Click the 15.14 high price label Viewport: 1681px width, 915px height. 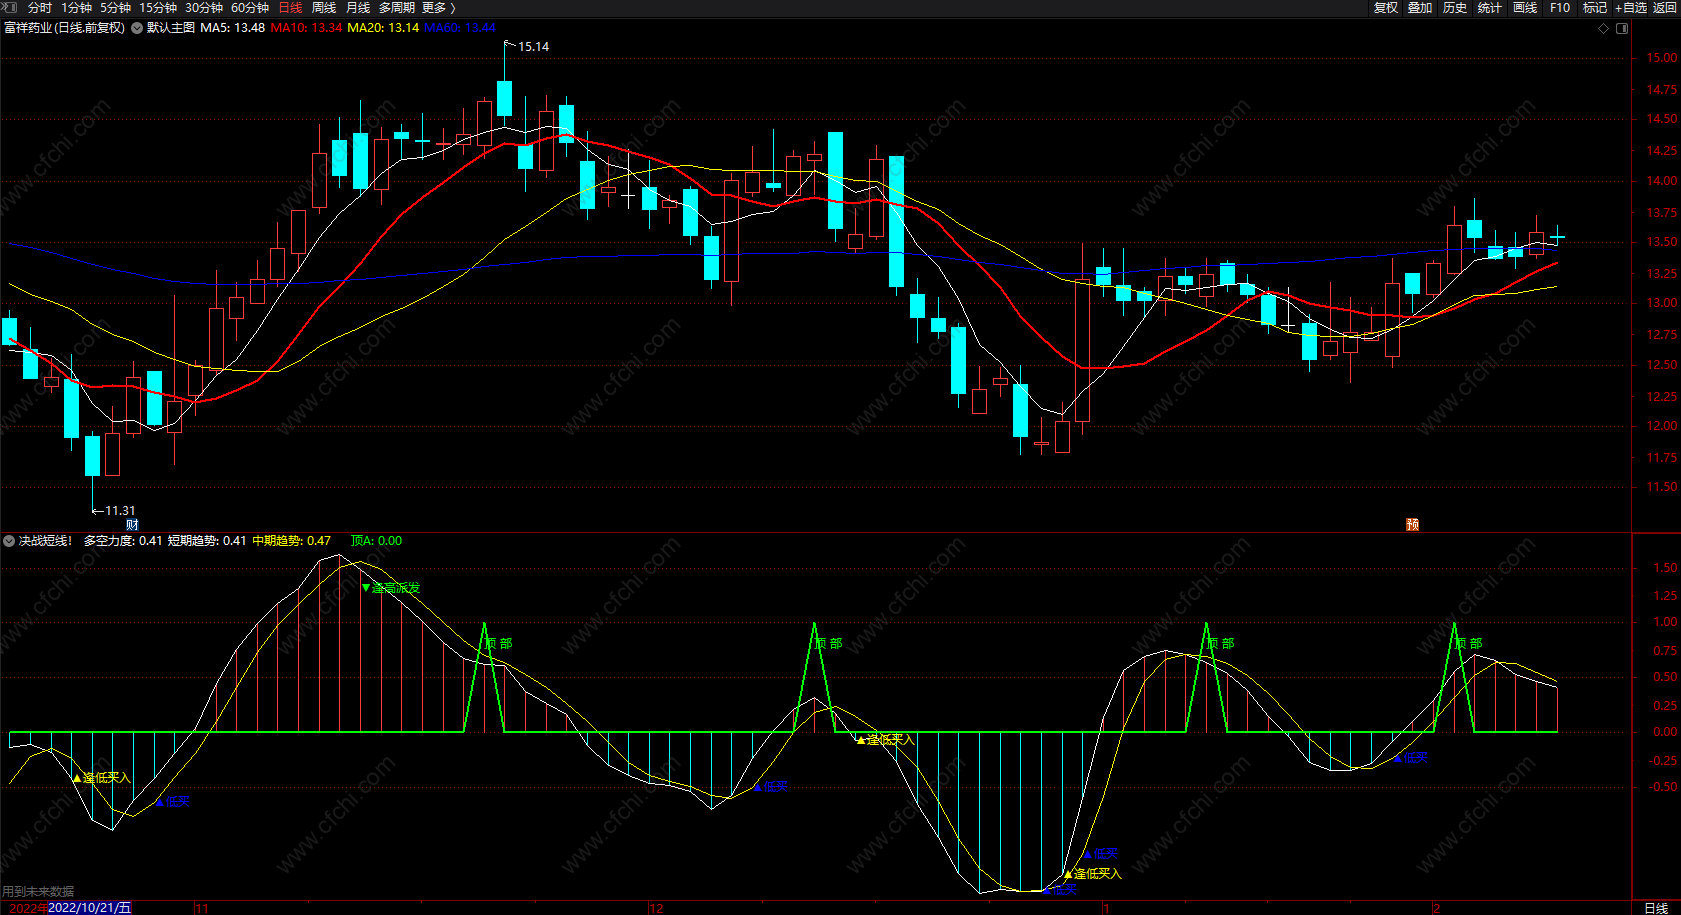coord(533,47)
